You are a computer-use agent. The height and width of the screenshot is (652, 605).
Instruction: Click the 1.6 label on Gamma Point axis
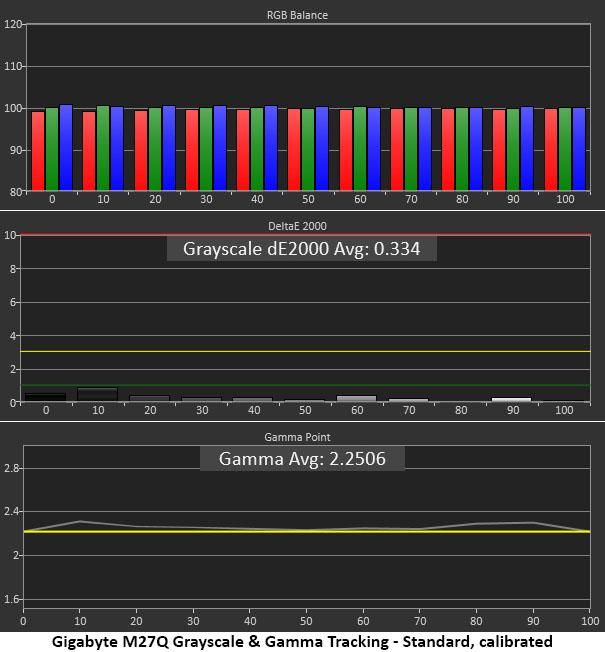[11, 599]
